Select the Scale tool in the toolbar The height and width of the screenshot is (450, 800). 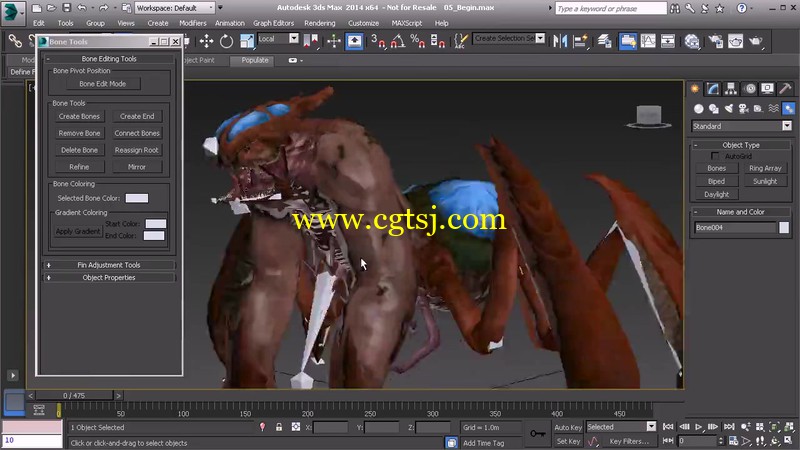click(247, 41)
